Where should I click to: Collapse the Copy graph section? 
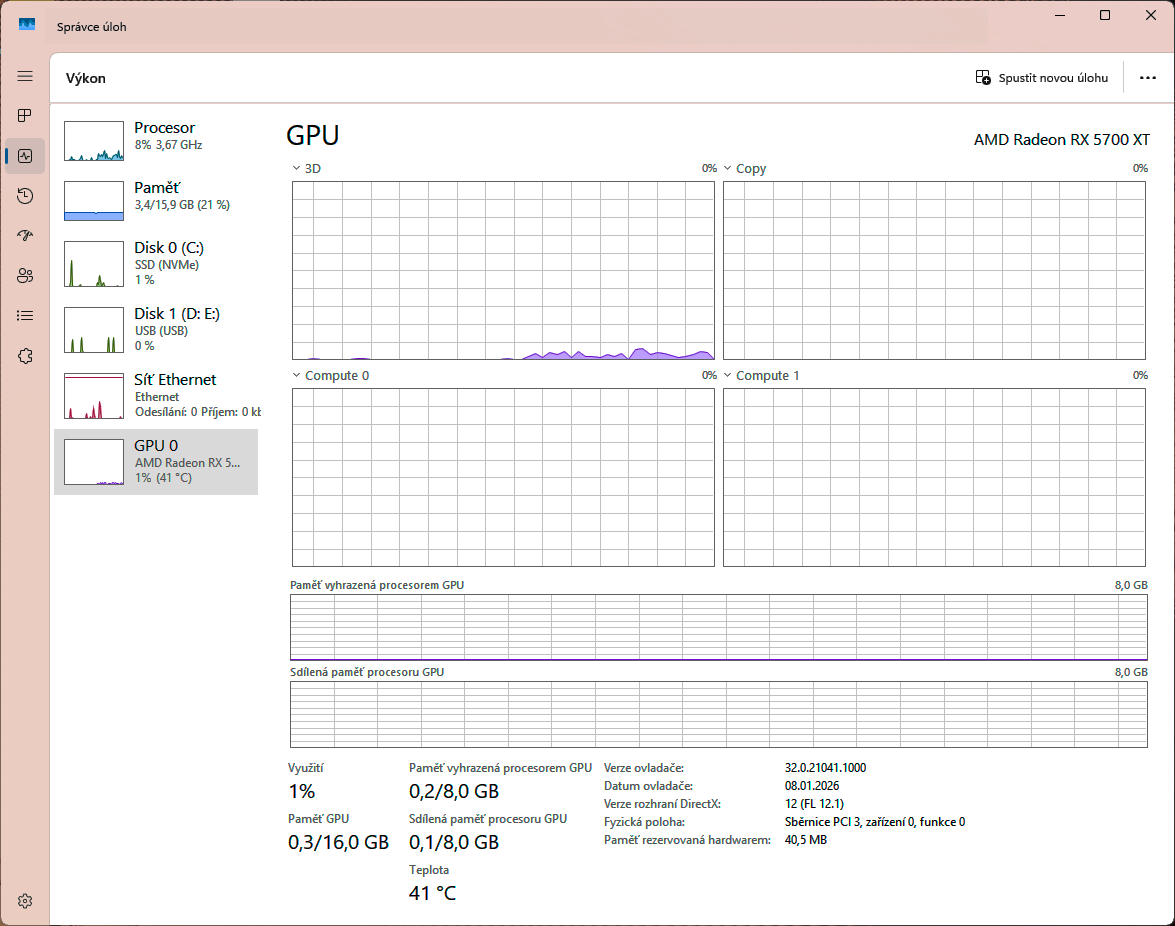(x=728, y=168)
